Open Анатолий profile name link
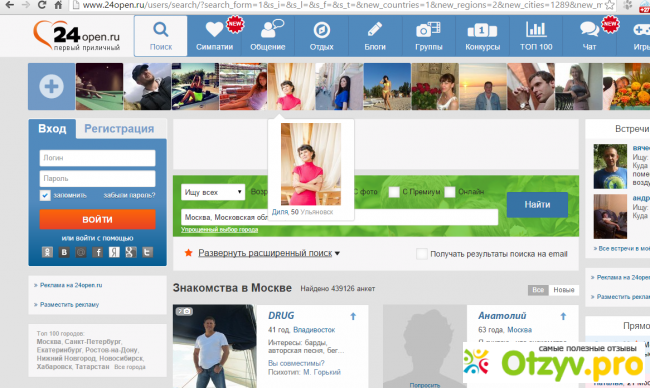650x388 pixels. (x=502, y=316)
